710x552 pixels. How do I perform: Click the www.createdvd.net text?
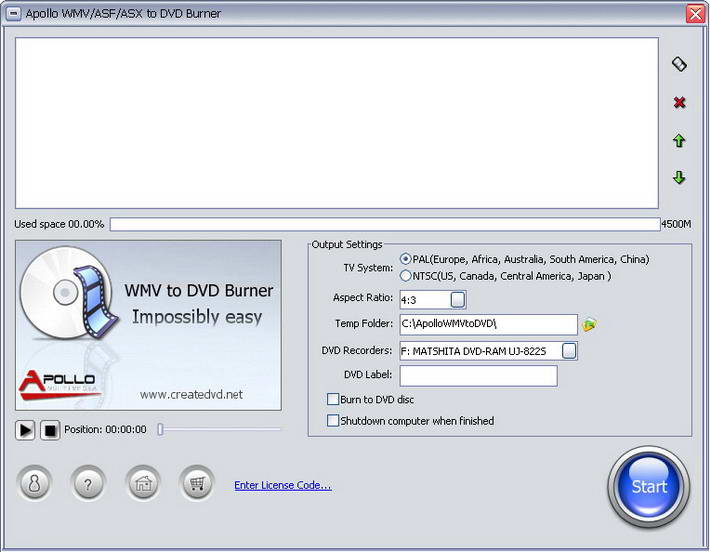click(x=191, y=394)
